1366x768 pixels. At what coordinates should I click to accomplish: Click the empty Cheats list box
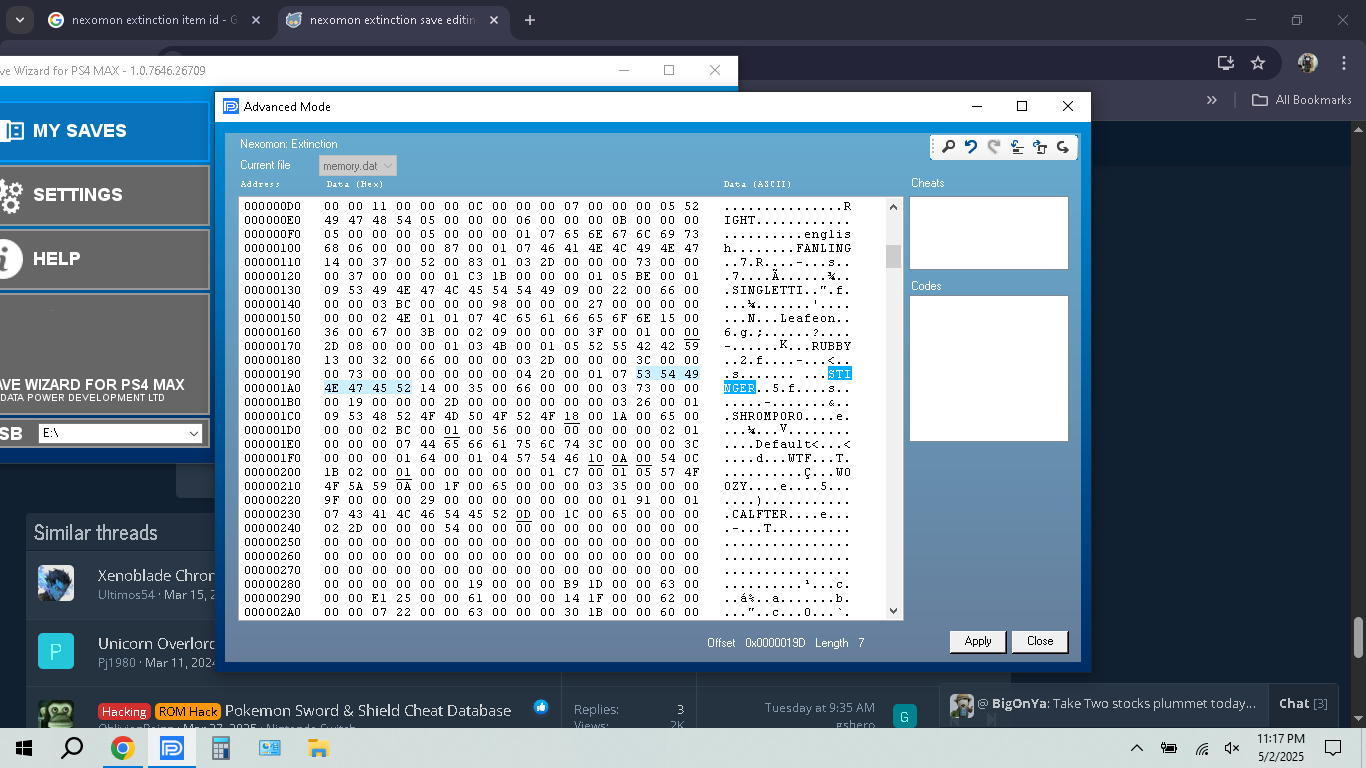point(989,233)
